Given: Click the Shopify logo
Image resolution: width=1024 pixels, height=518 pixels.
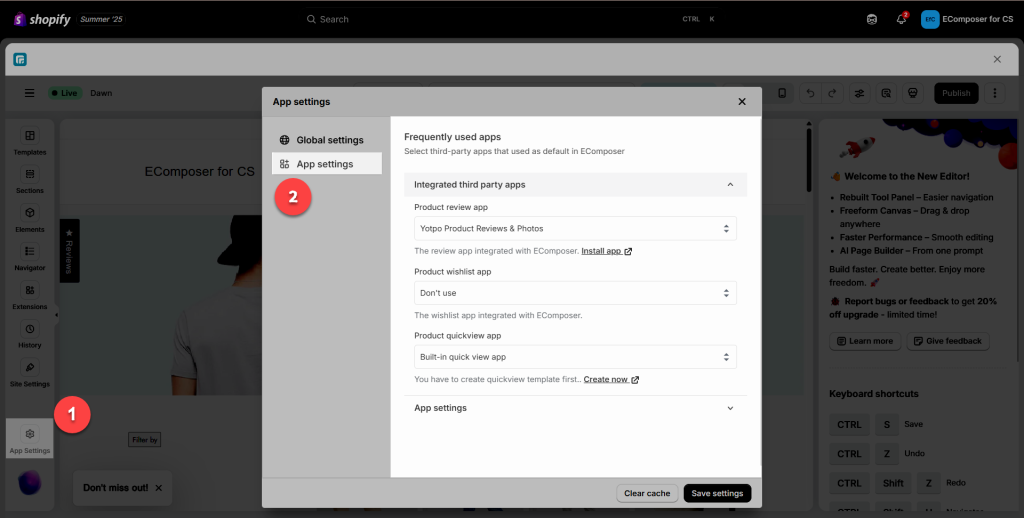Looking at the screenshot, I should (42, 20).
